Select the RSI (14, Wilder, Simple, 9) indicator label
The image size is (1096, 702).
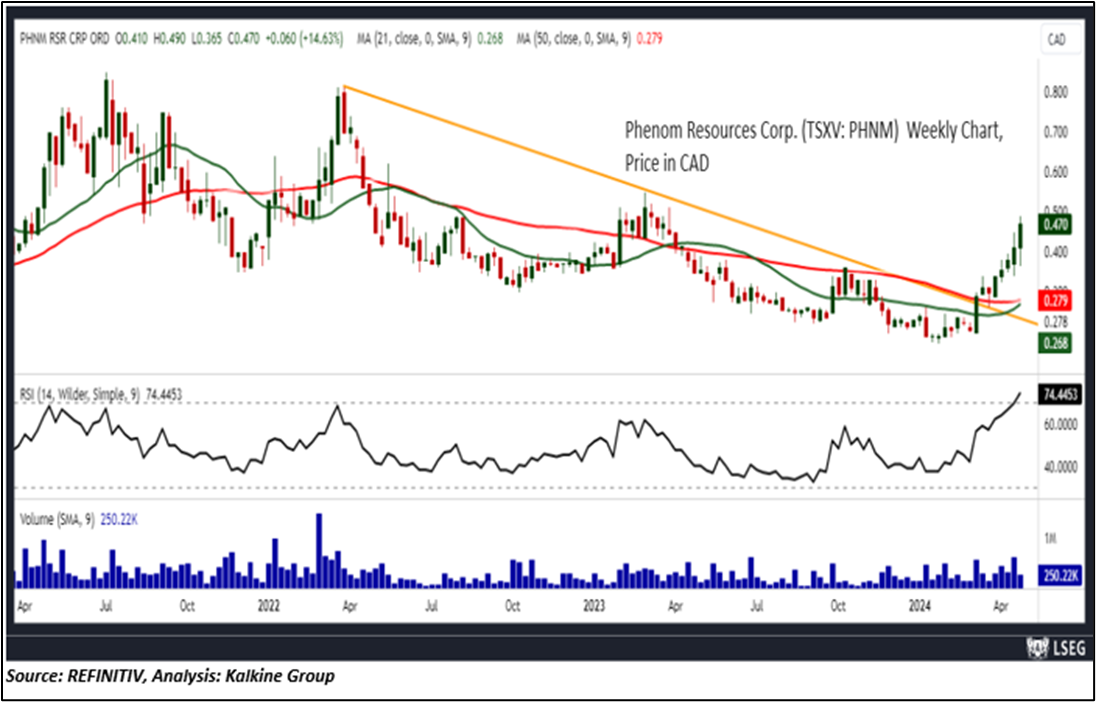[79, 396]
